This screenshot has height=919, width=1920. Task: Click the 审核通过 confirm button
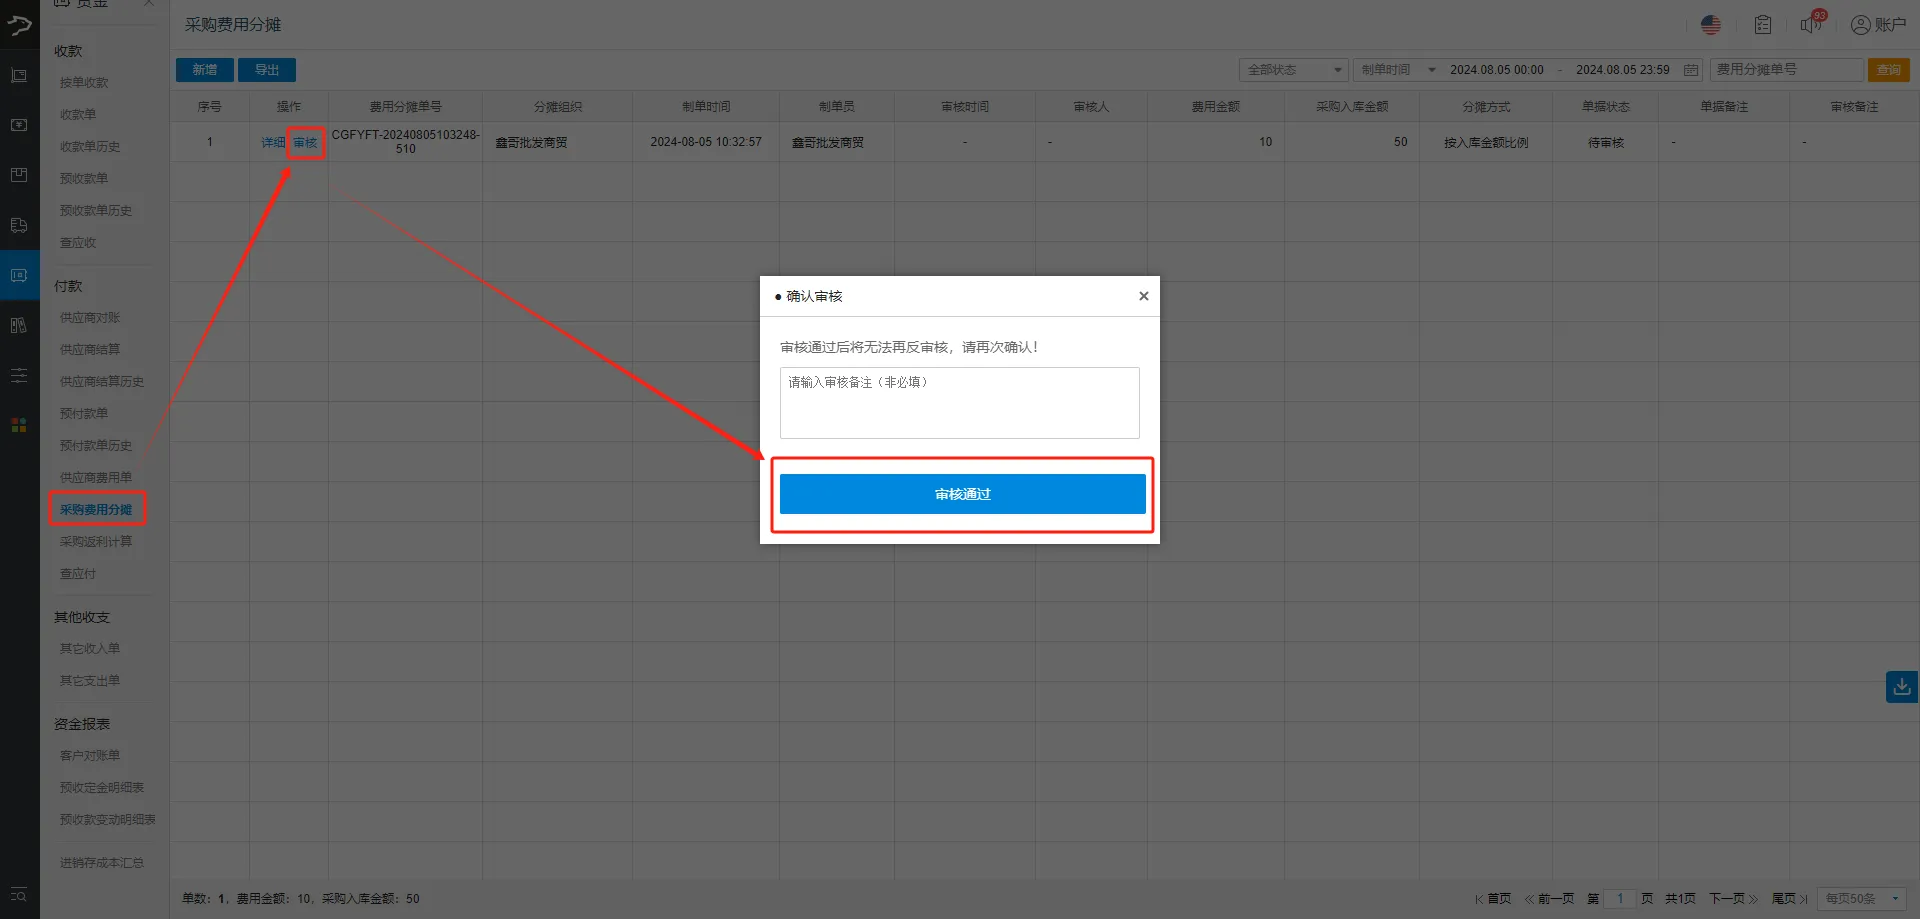961,493
